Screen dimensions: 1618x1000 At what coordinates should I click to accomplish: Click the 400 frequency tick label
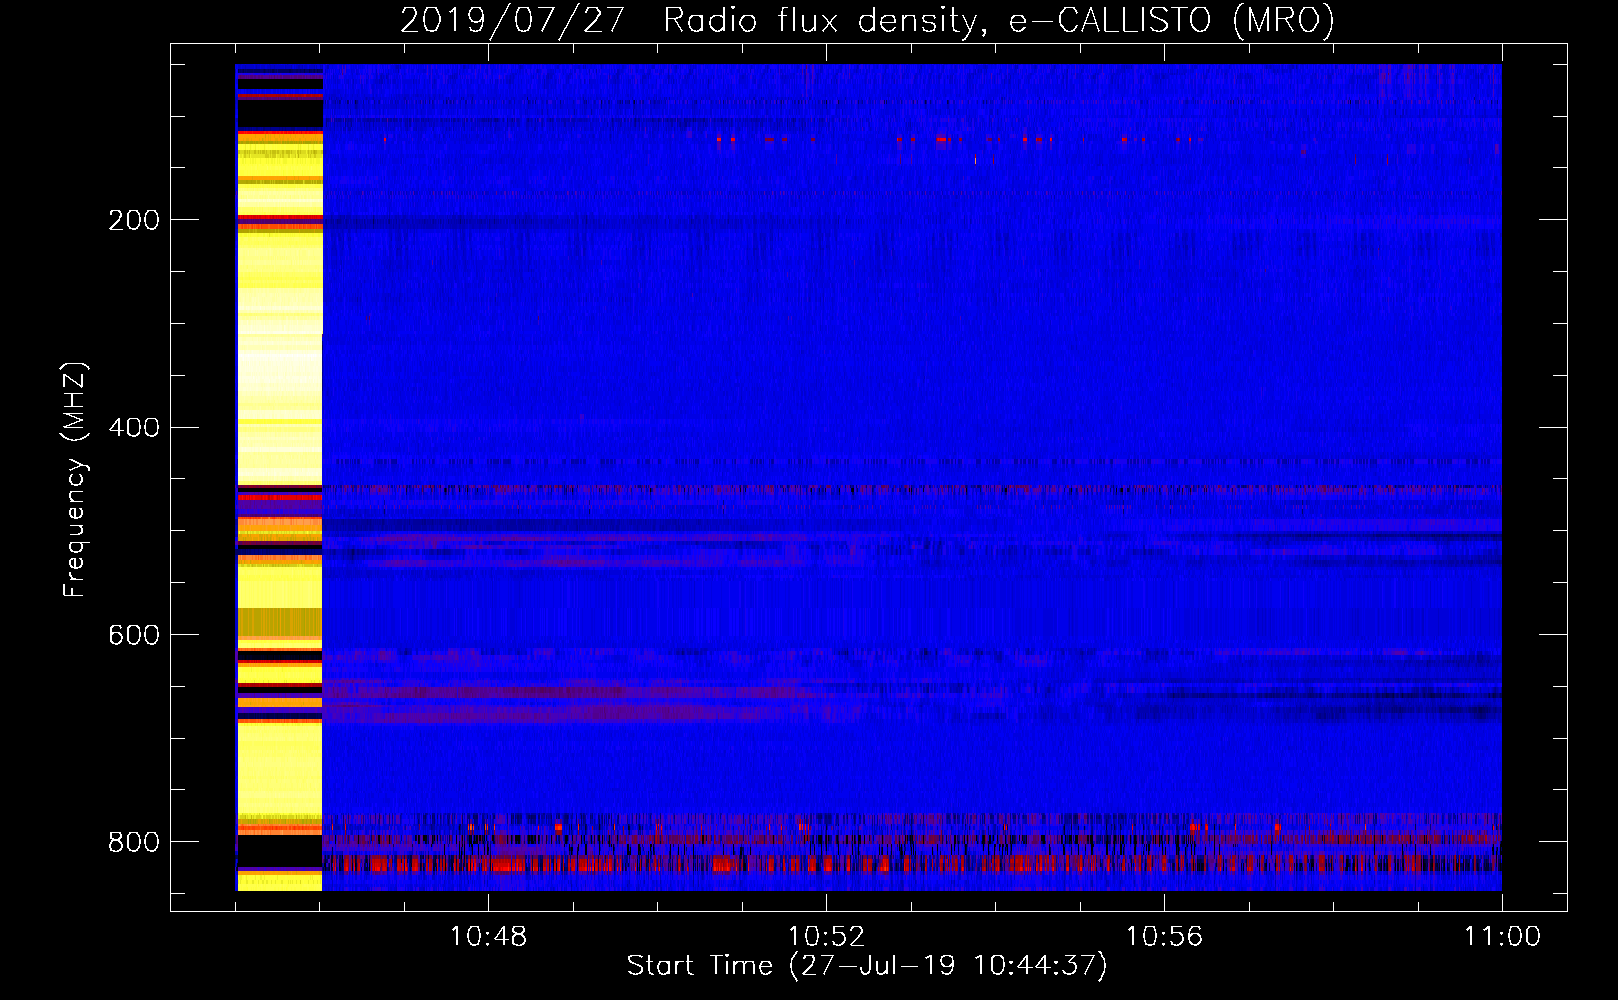click(134, 428)
